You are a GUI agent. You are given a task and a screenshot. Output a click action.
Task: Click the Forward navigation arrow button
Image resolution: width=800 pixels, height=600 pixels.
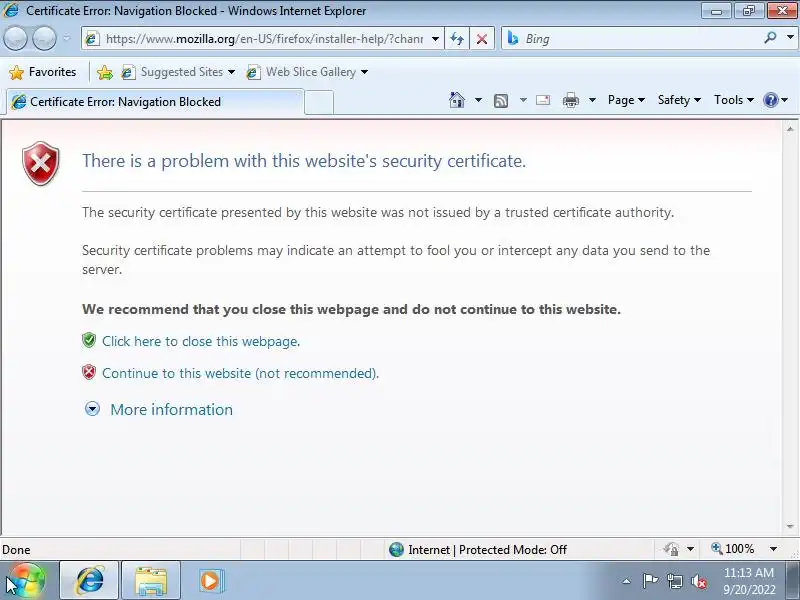pos(44,38)
